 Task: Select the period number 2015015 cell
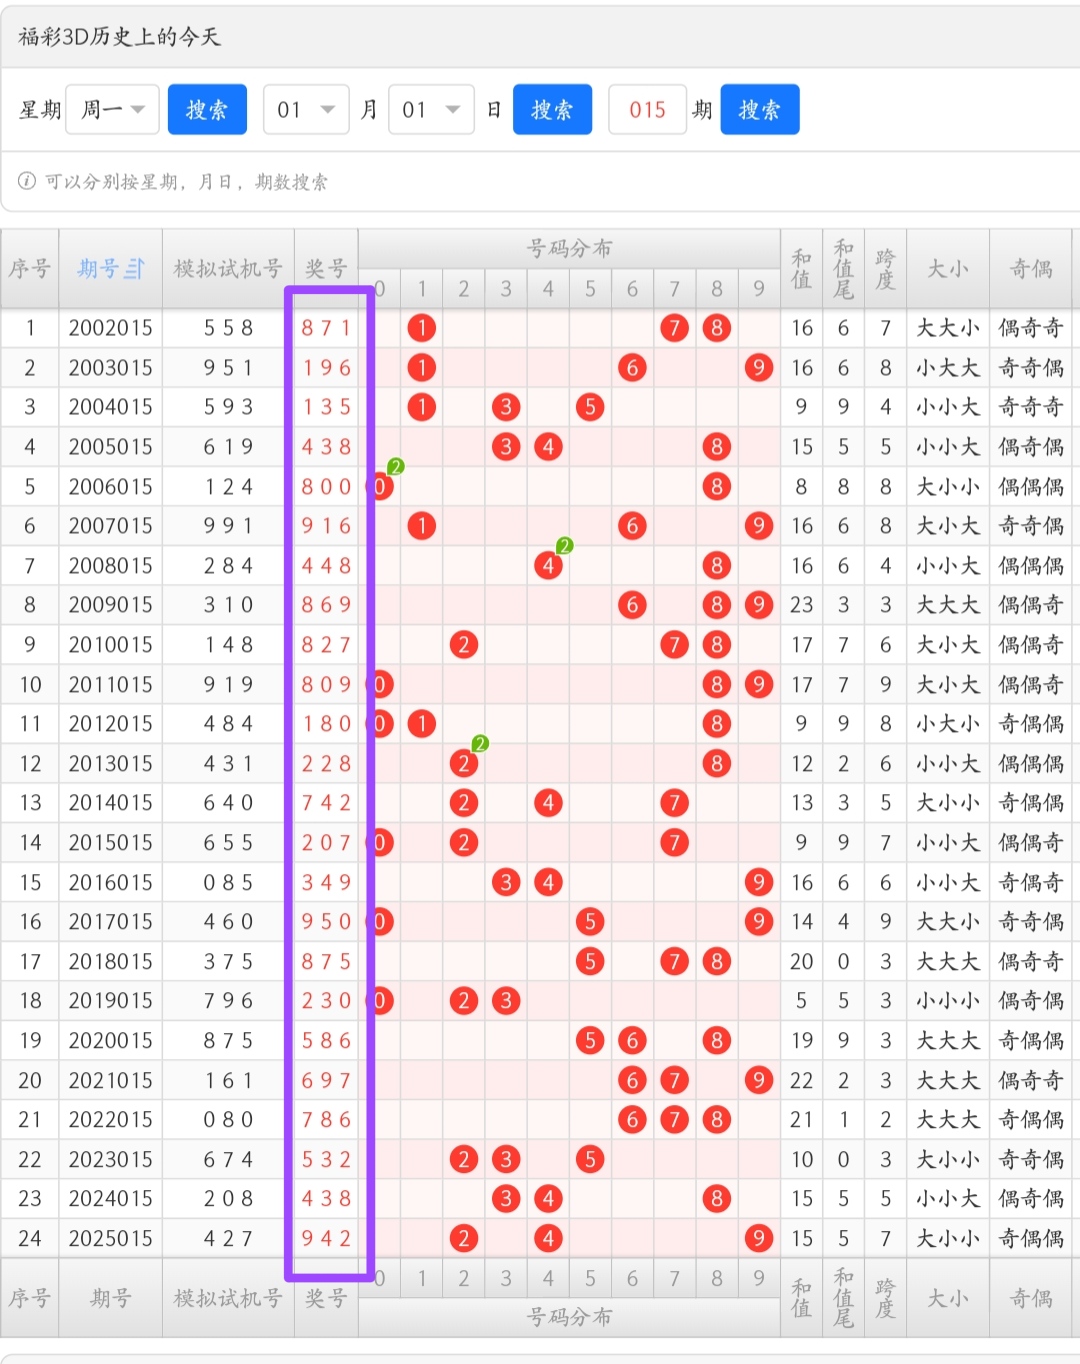(x=111, y=843)
